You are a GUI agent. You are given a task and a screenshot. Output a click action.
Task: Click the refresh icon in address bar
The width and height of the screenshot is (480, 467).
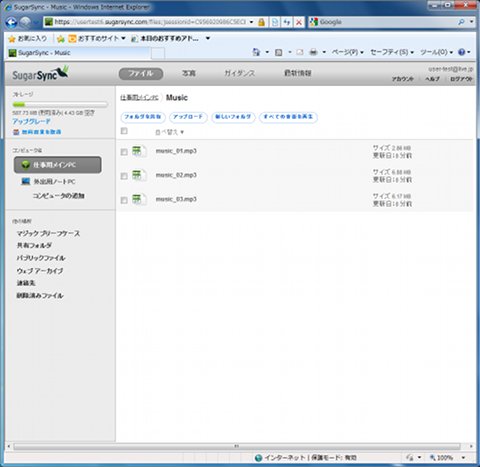coord(287,22)
